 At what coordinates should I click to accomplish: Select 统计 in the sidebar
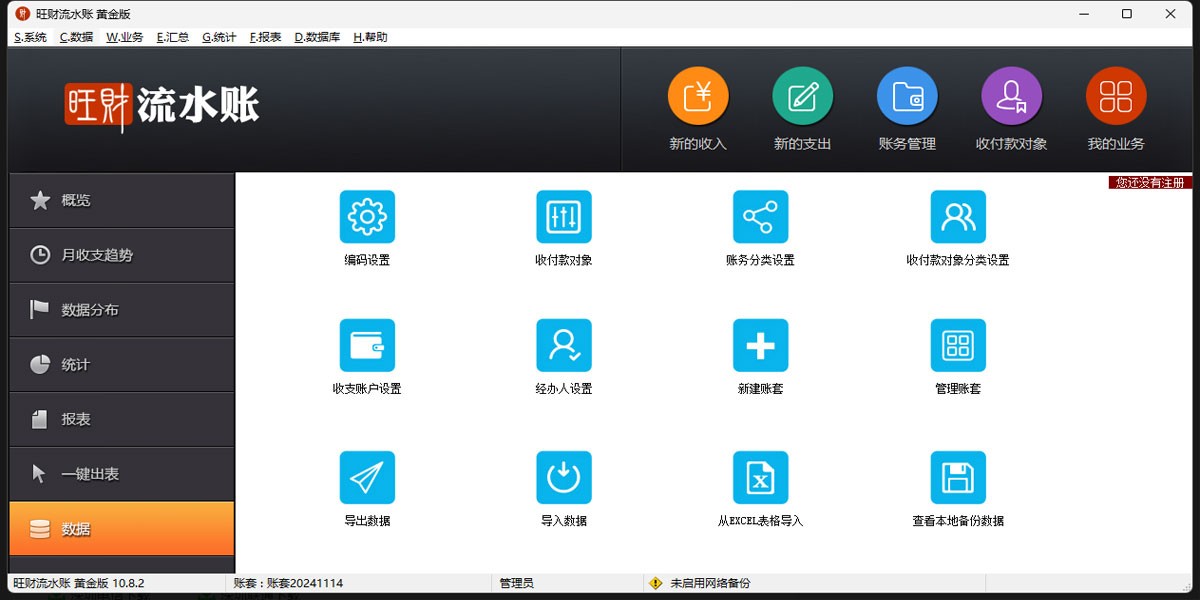(121, 365)
